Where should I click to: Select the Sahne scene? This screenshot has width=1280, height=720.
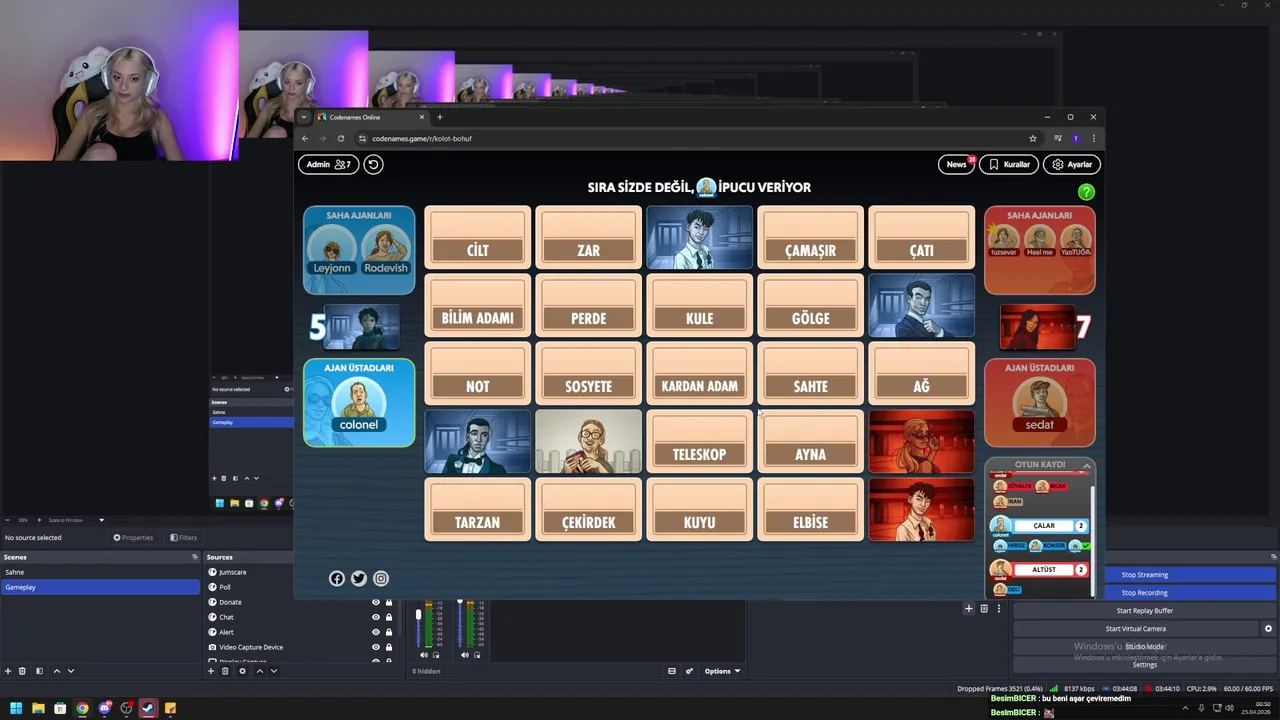tap(100, 572)
